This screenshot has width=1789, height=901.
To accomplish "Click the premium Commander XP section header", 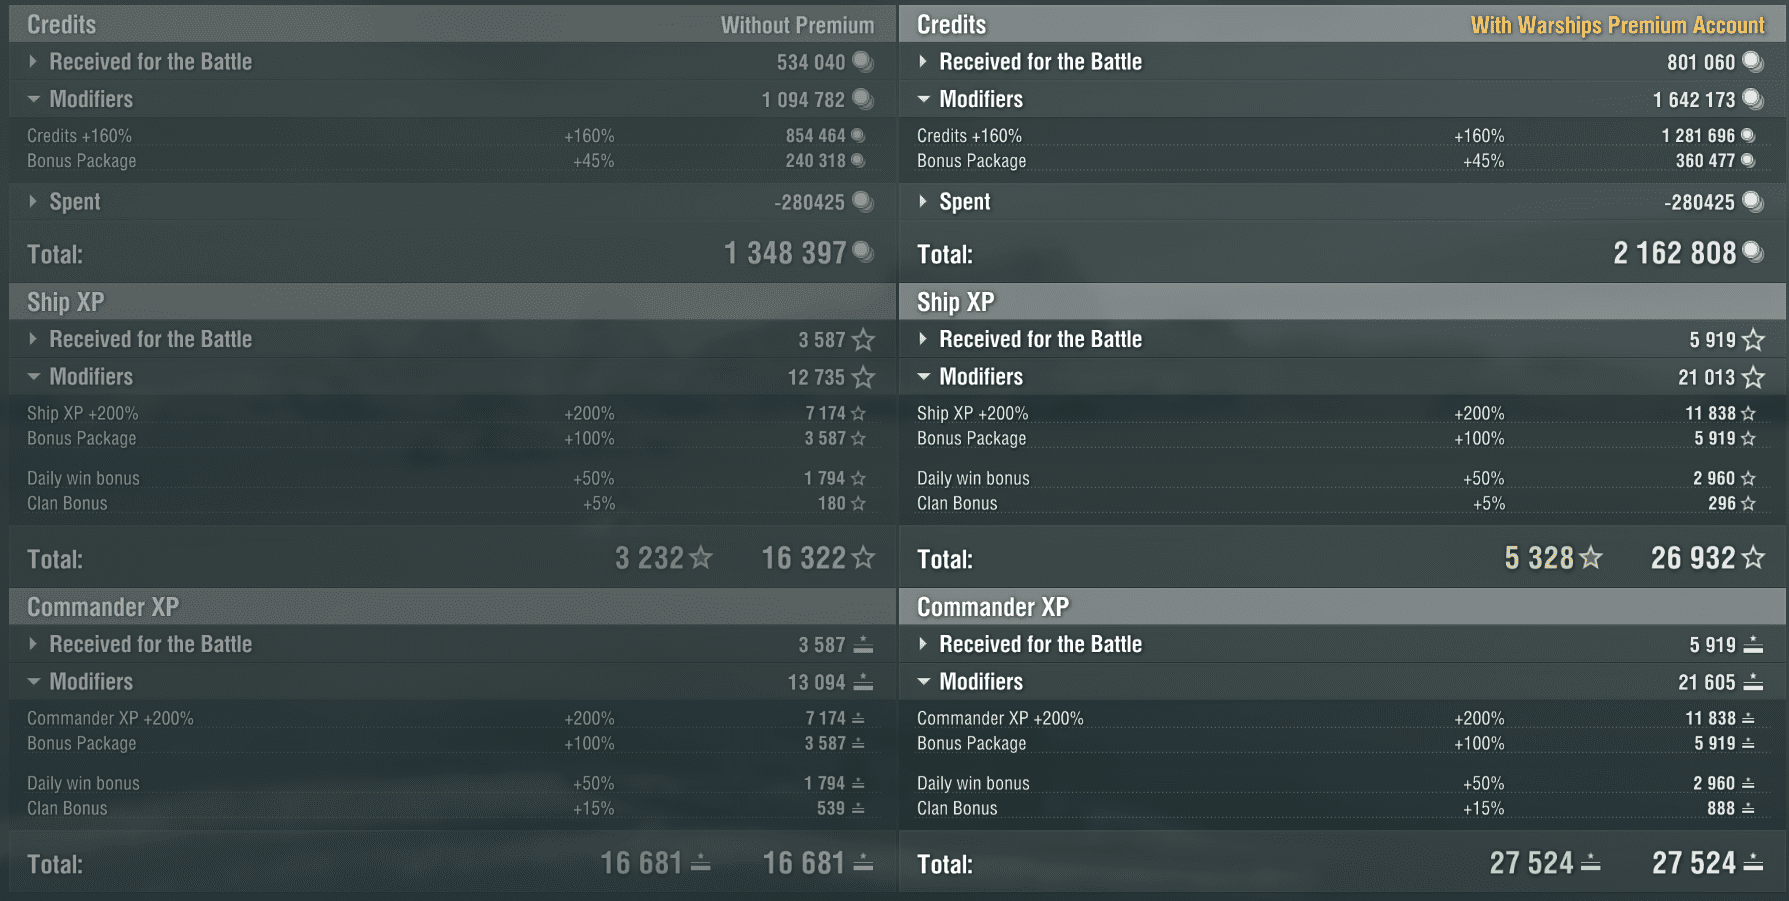I will point(993,607).
